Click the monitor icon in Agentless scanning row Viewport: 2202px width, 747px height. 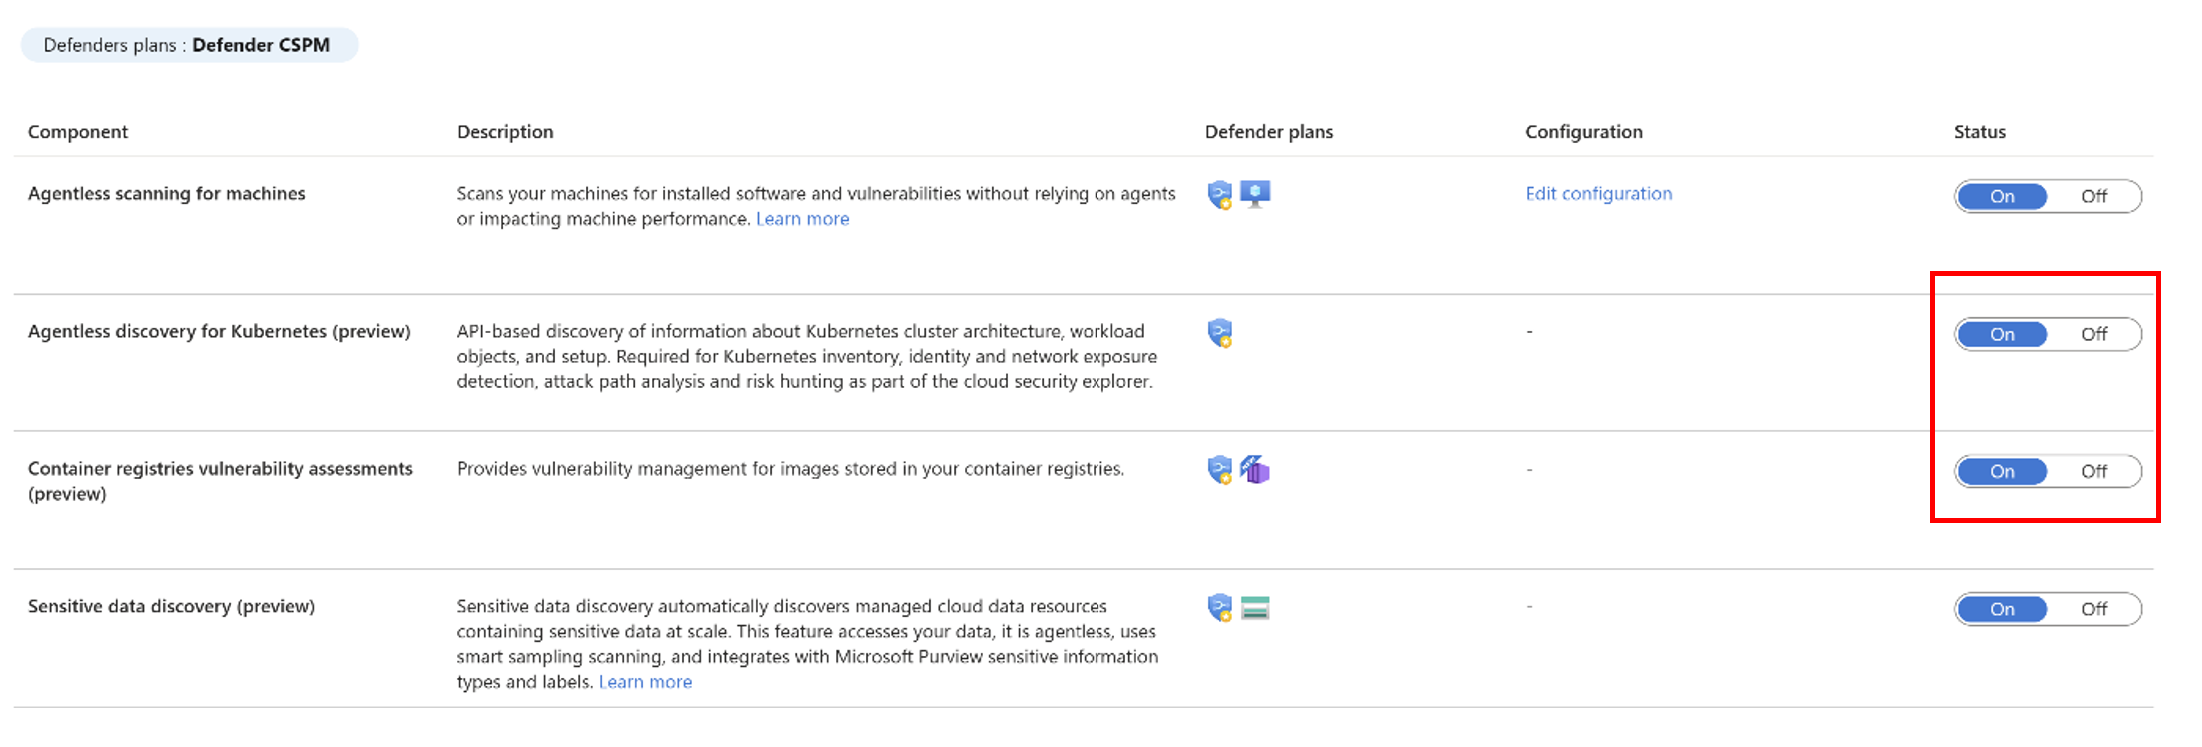tap(1255, 193)
